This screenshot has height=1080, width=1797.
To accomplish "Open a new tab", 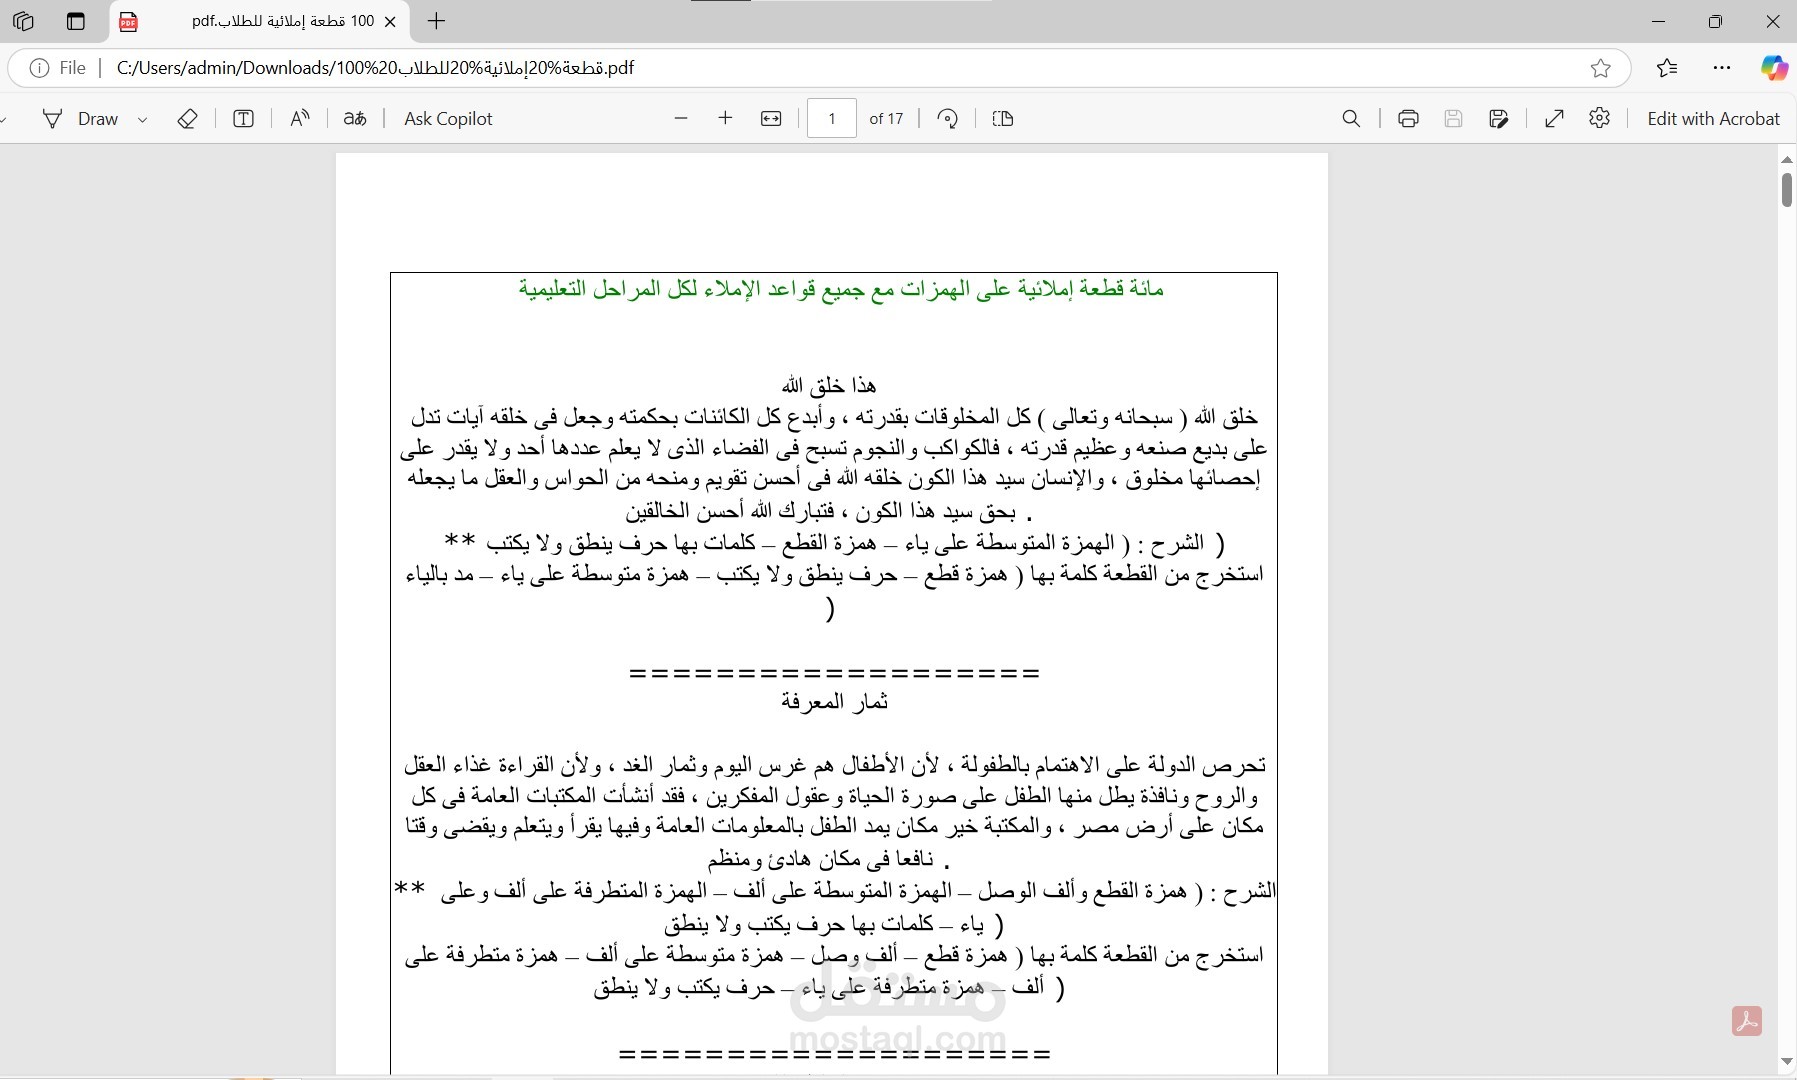I will pos(436,21).
